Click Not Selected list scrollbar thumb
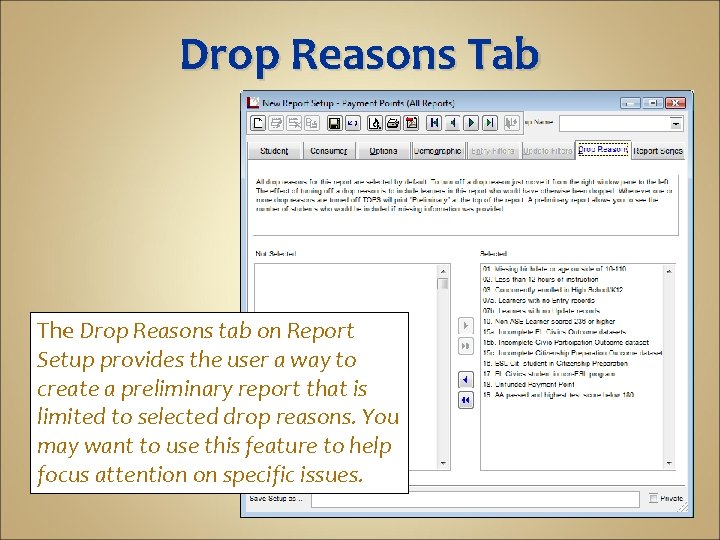 click(443, 284)
